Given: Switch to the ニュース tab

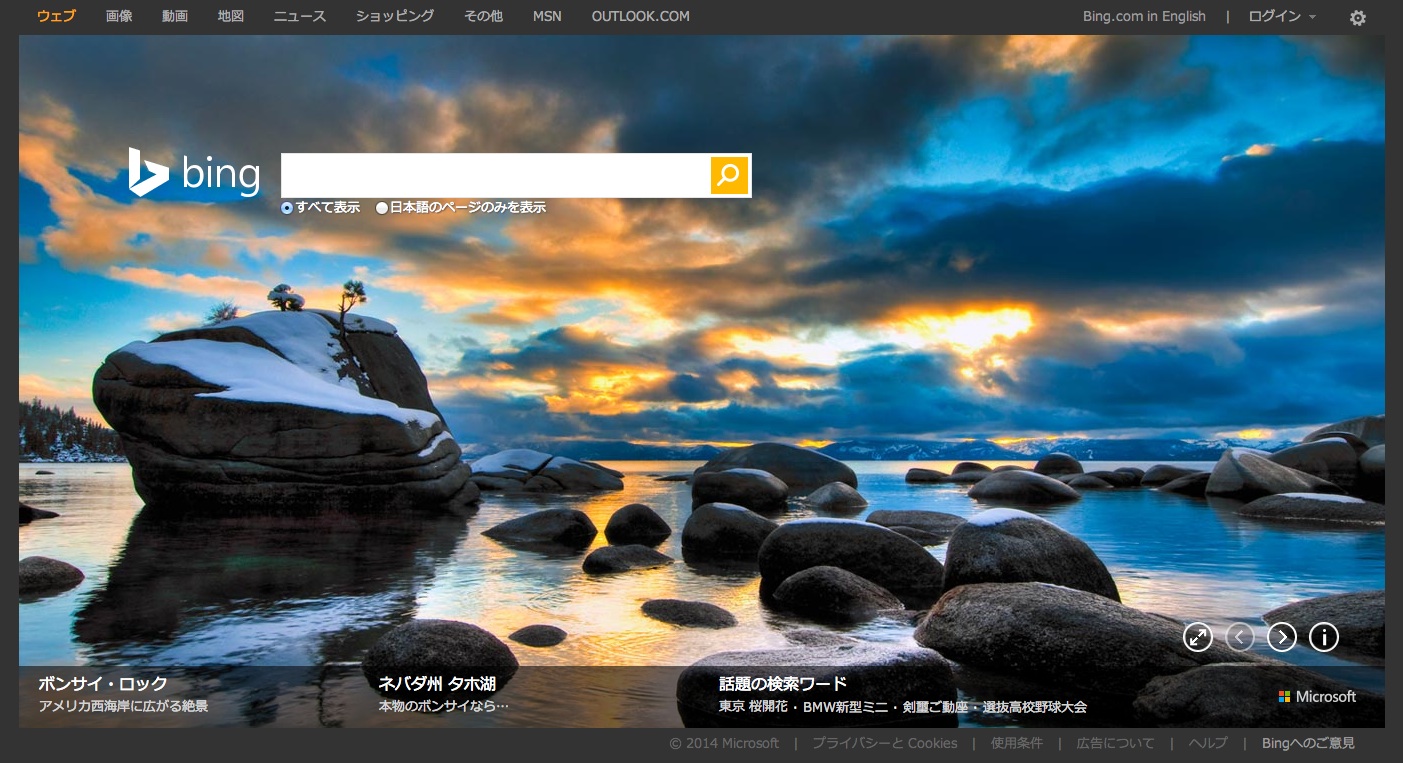Looking at the screenshot, I should [299, 17].
